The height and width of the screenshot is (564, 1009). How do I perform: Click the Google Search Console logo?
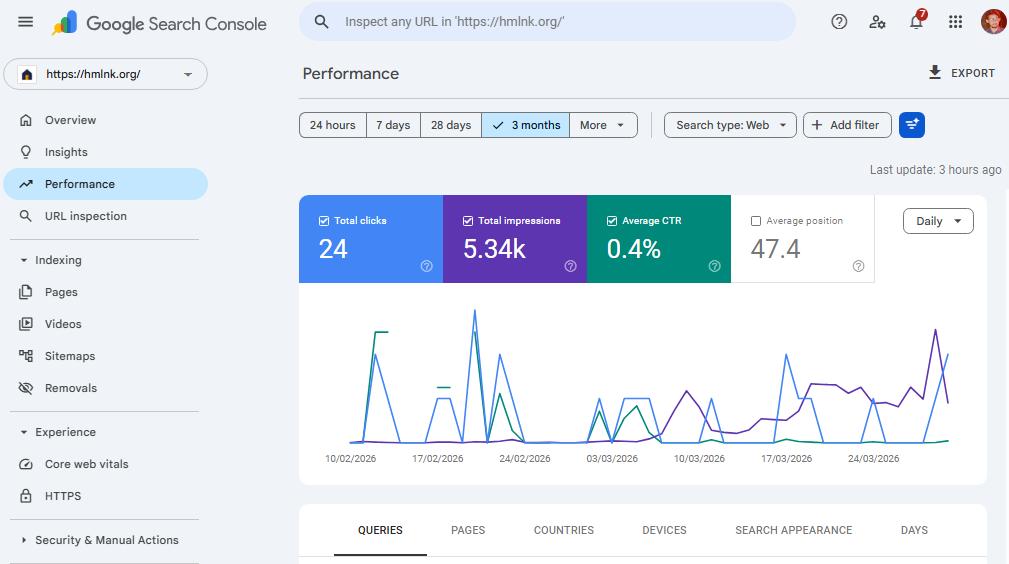[x=159, y=23]
